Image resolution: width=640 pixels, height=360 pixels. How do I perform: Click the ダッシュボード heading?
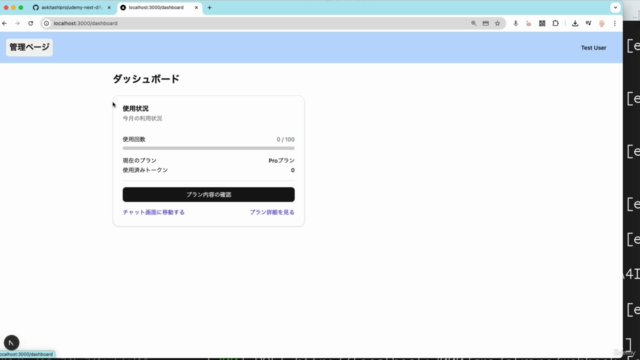point(146,79)
